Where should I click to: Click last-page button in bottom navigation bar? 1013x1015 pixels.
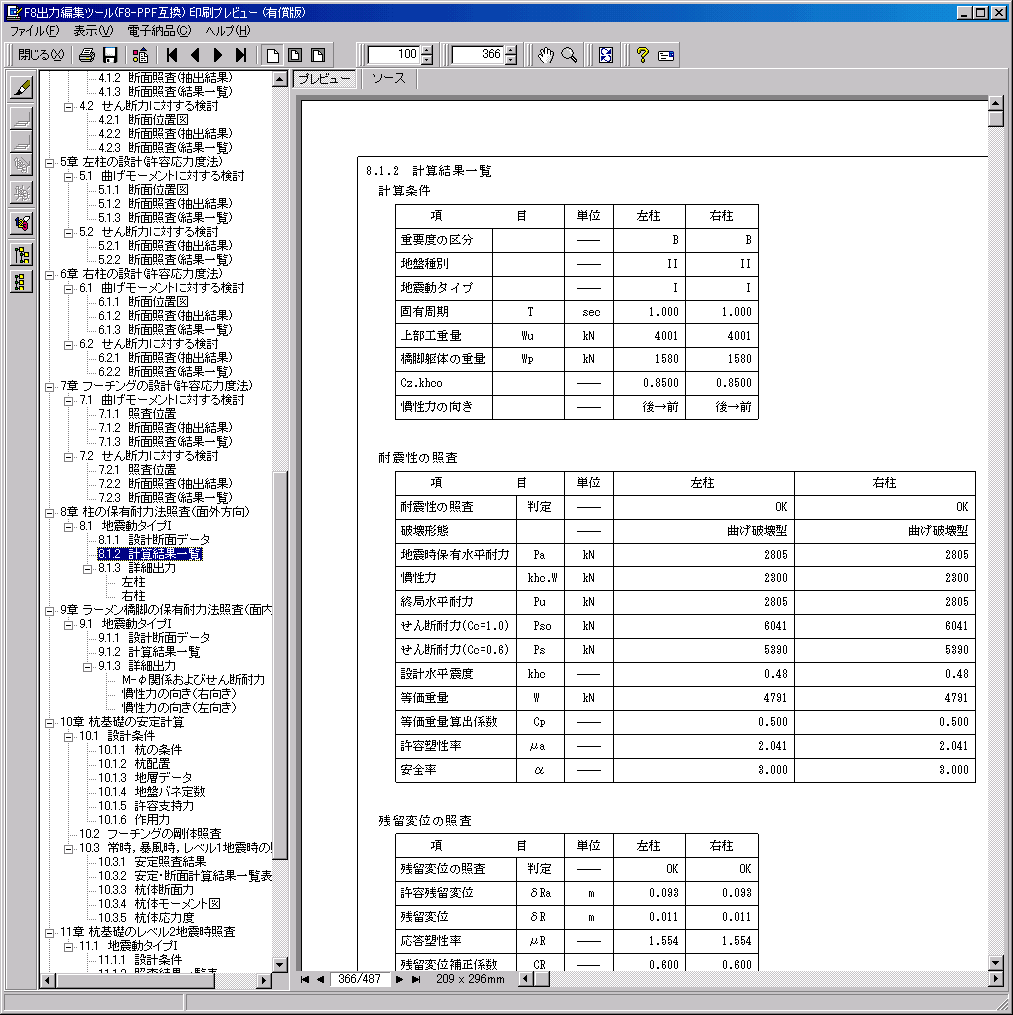416,979
